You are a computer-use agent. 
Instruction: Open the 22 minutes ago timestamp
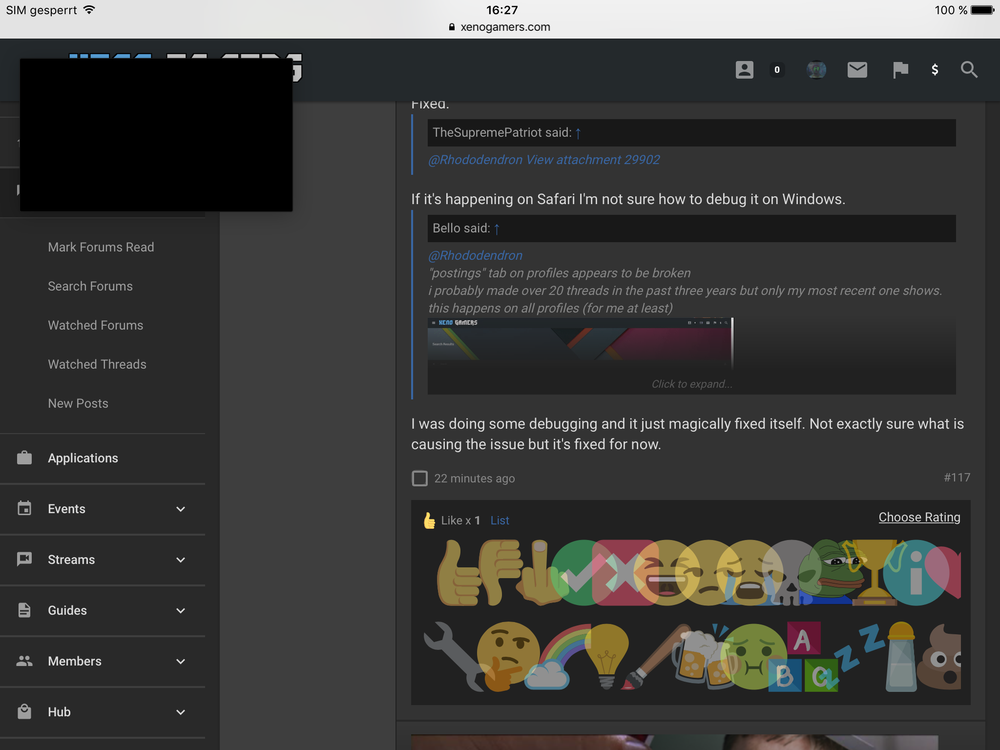pos(474,478)
